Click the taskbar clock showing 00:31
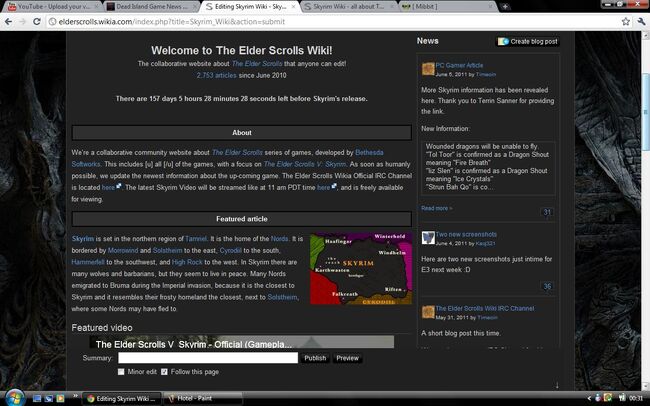 636,399
